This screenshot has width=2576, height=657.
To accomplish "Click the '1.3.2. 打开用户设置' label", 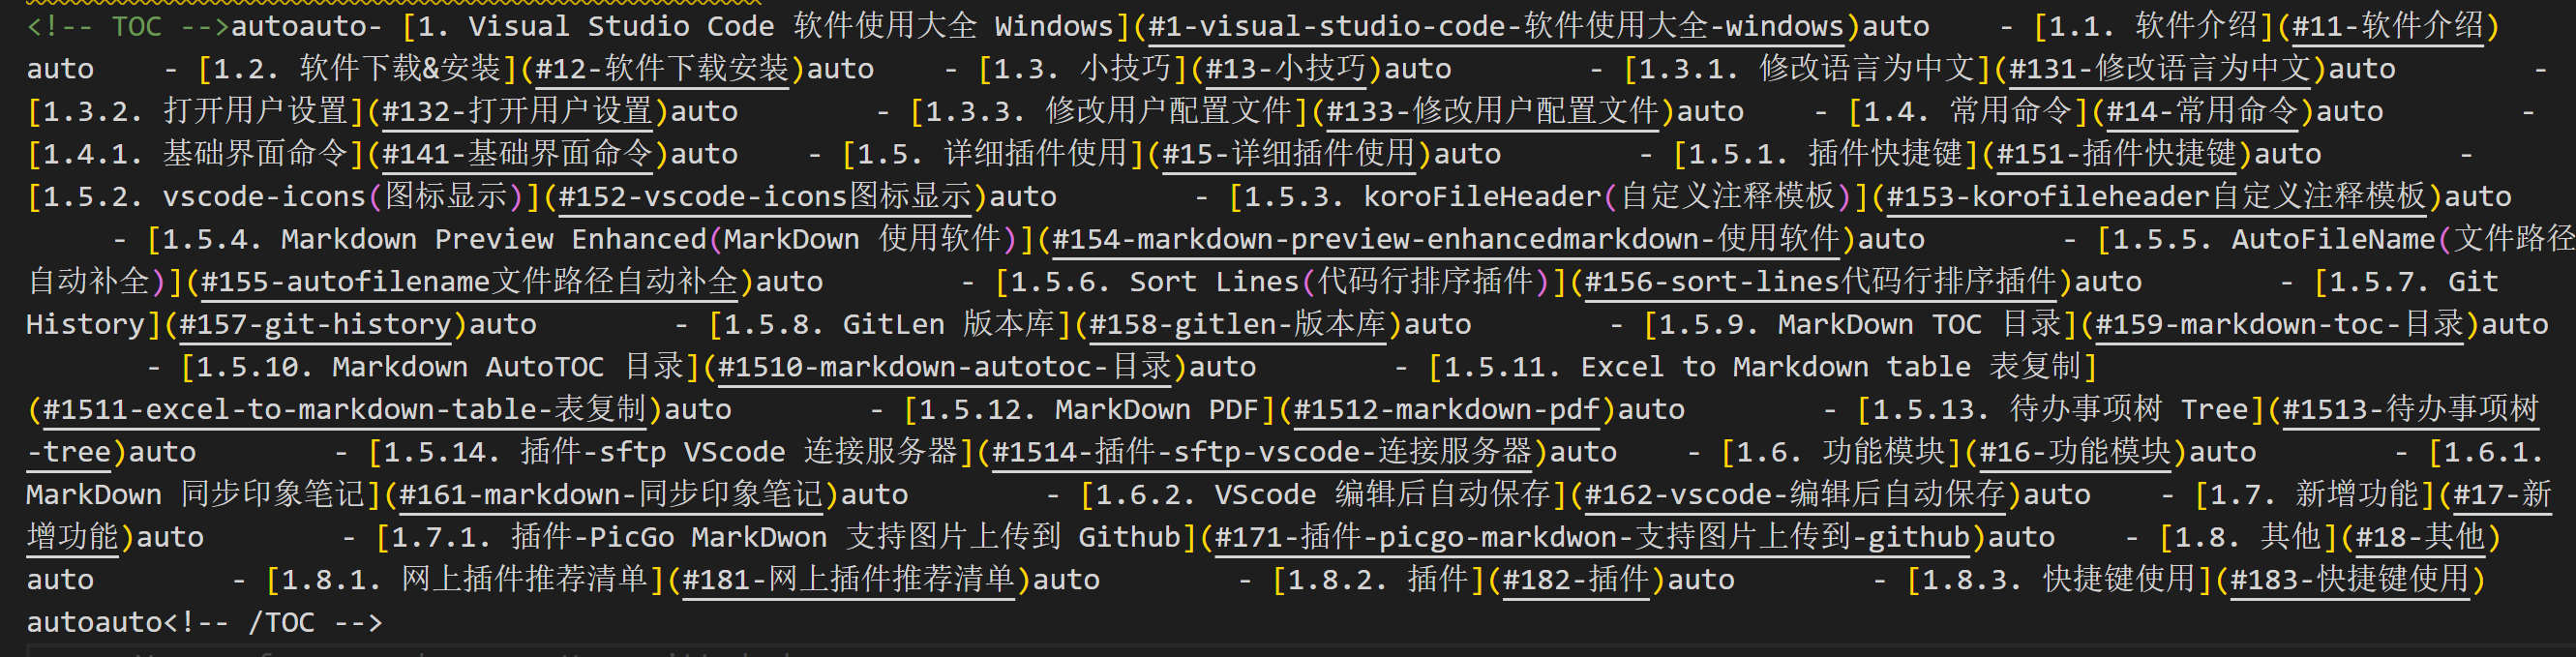I will [196, 111].
